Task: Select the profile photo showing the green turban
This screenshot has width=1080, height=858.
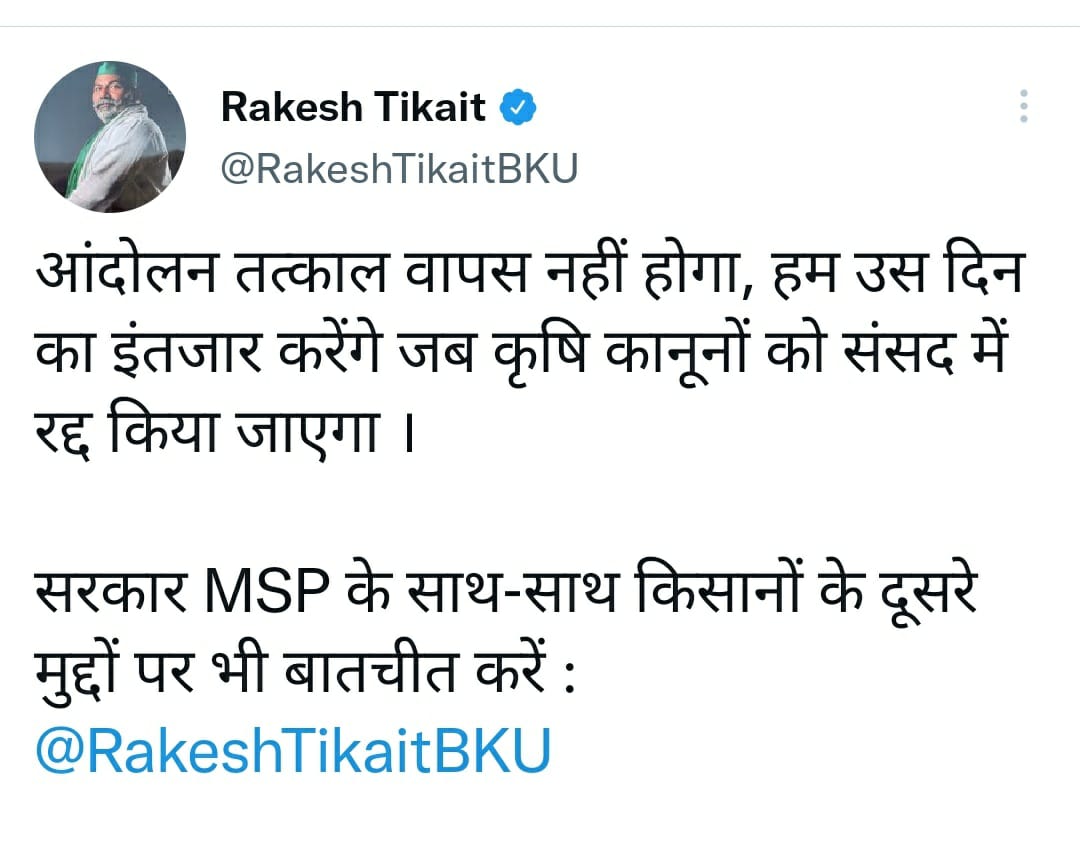Action: click(112, 133)
